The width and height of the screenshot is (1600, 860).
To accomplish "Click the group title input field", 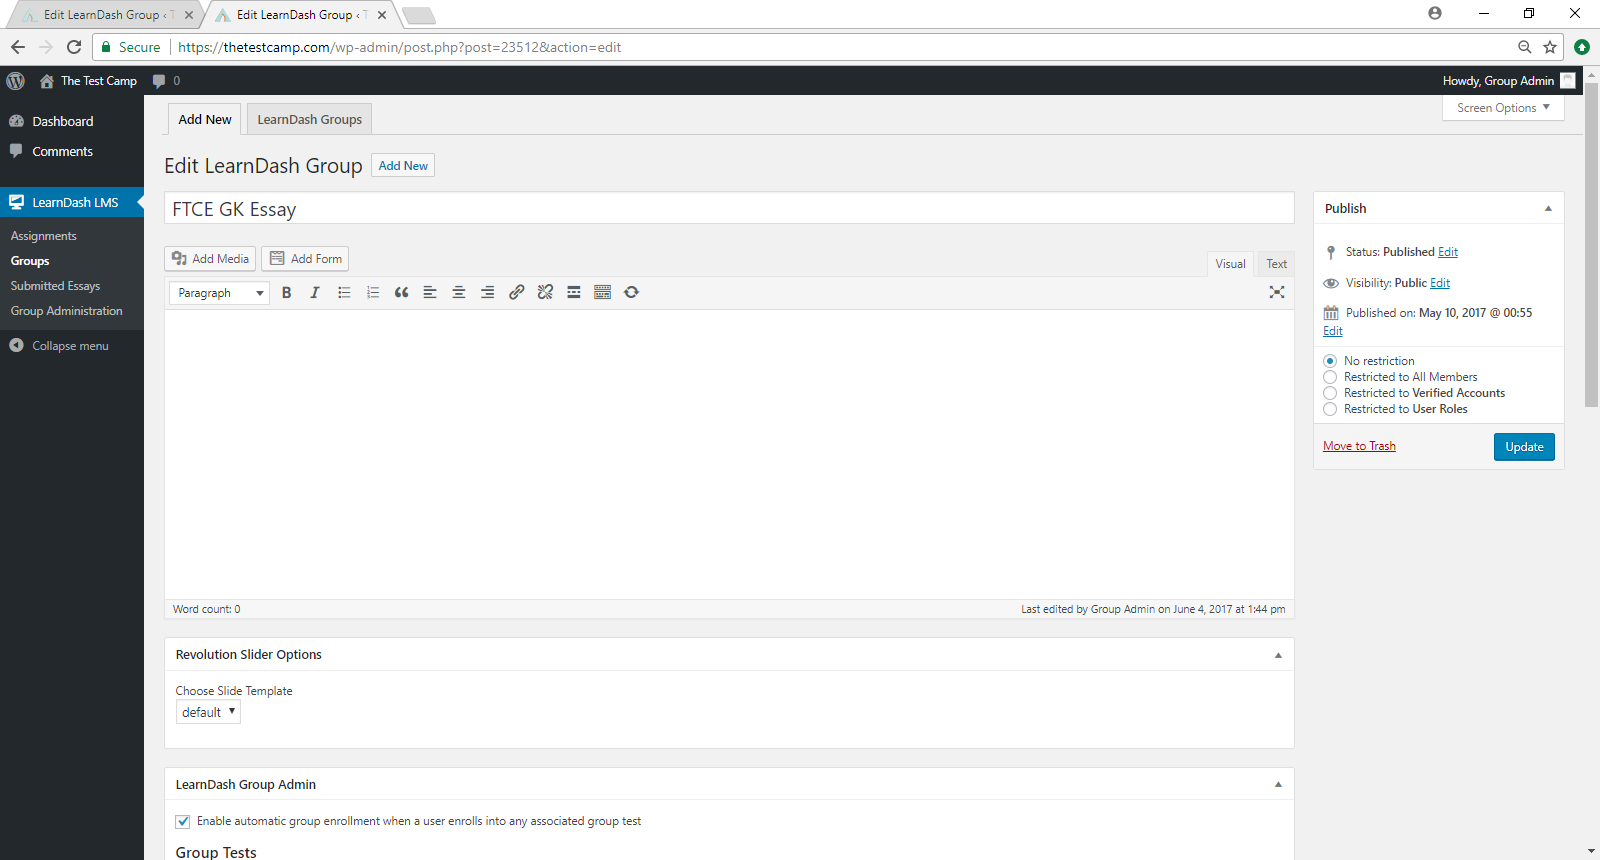I will (x=728, y=209).
